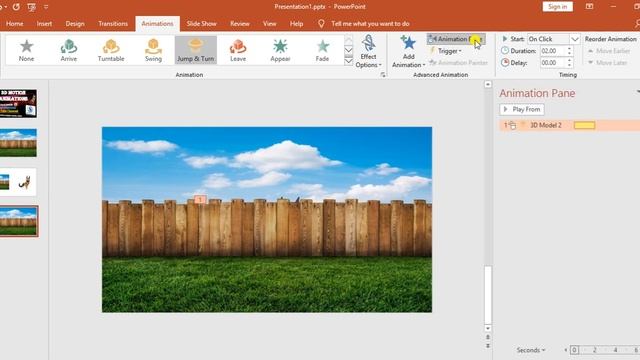Viewport: 640px width, 360px height.
Task: Open the Home ribbon tab
Action: (15, 24)
